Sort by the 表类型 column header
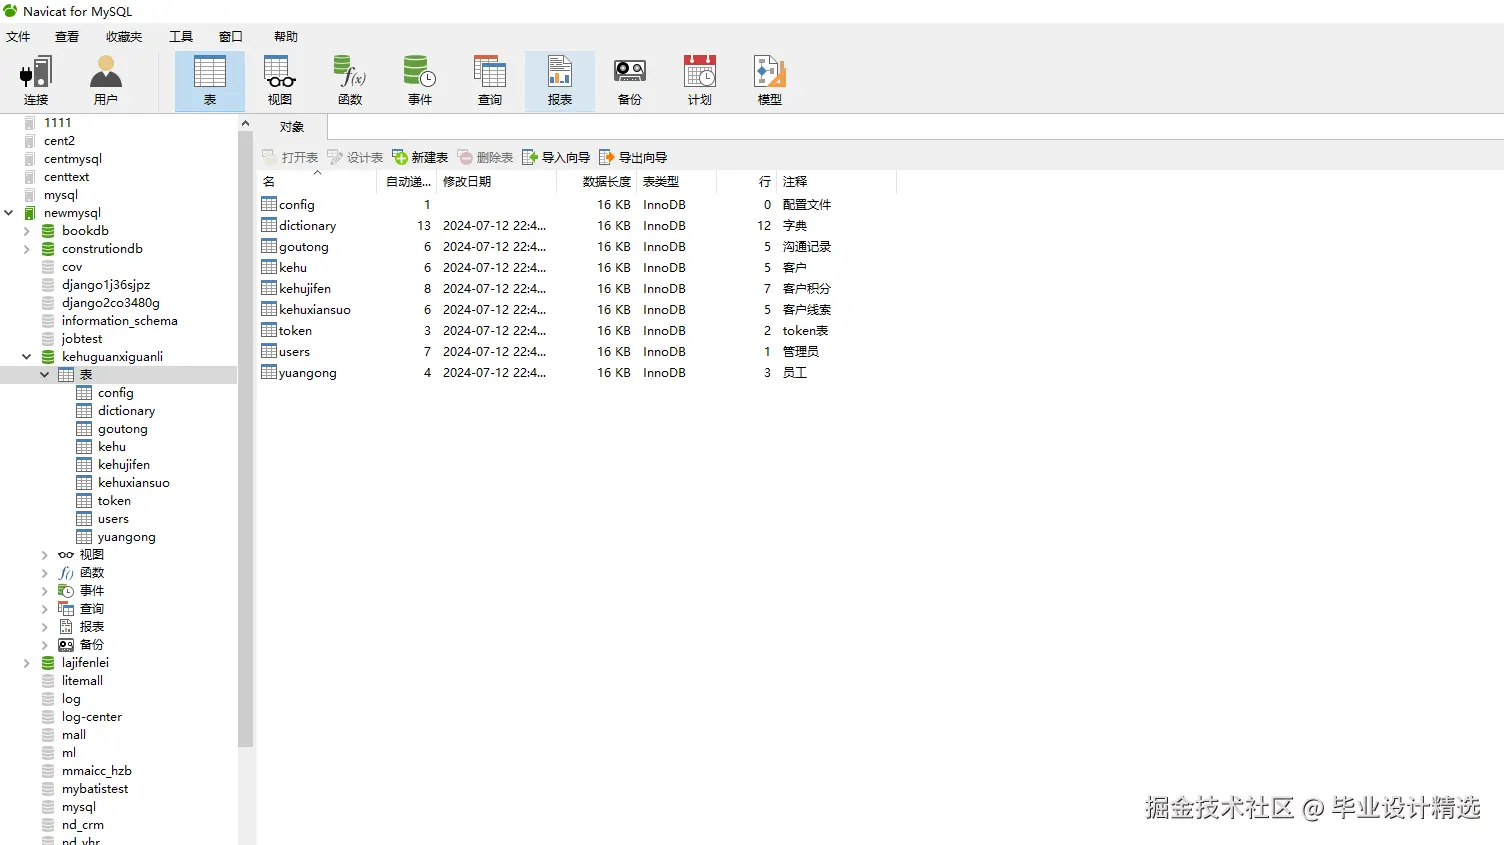This screenshot has height=845, width=1504. (x=677, y=181)
